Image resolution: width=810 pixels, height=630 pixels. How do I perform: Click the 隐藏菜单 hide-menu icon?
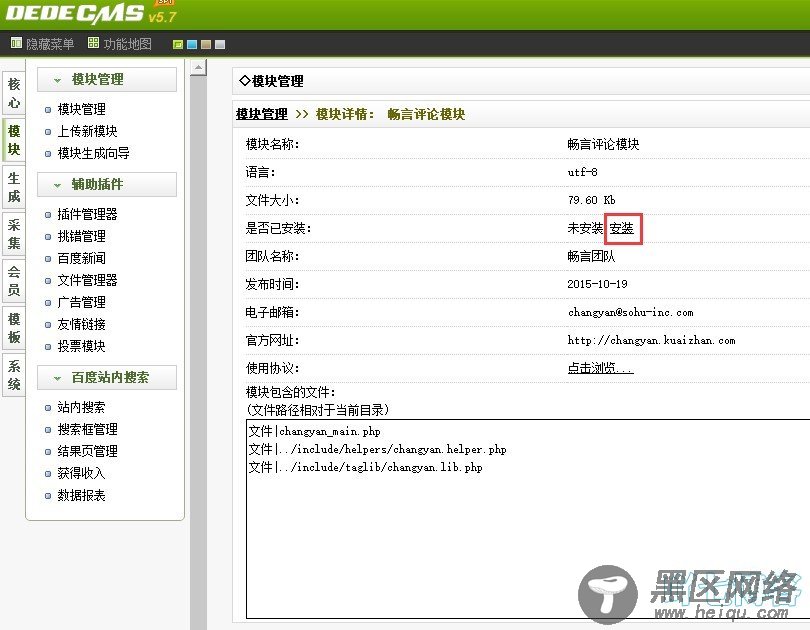pyautogui.click(x=16, y=43)
